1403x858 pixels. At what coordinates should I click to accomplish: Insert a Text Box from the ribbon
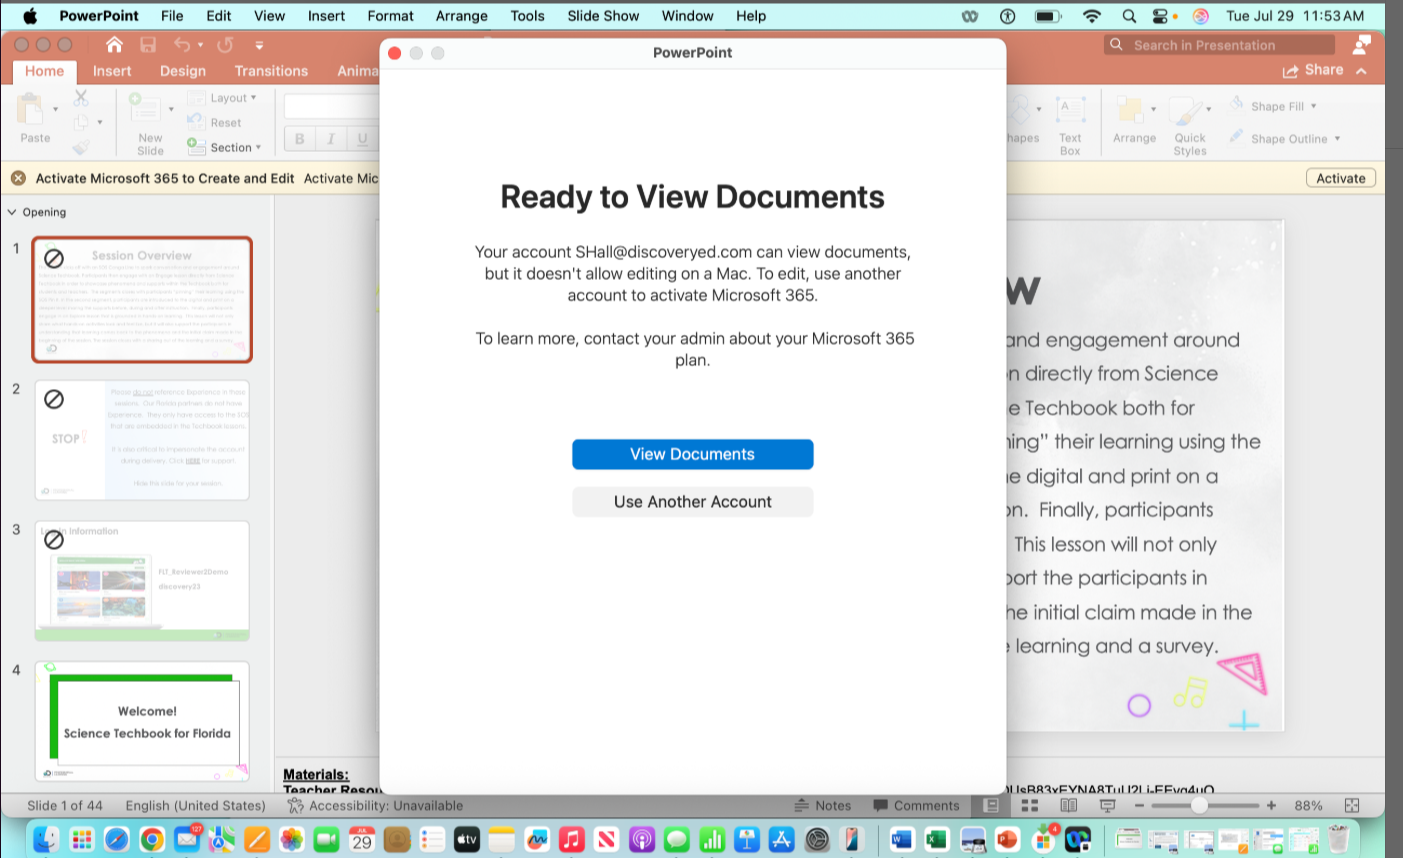tap(1070, 123)
